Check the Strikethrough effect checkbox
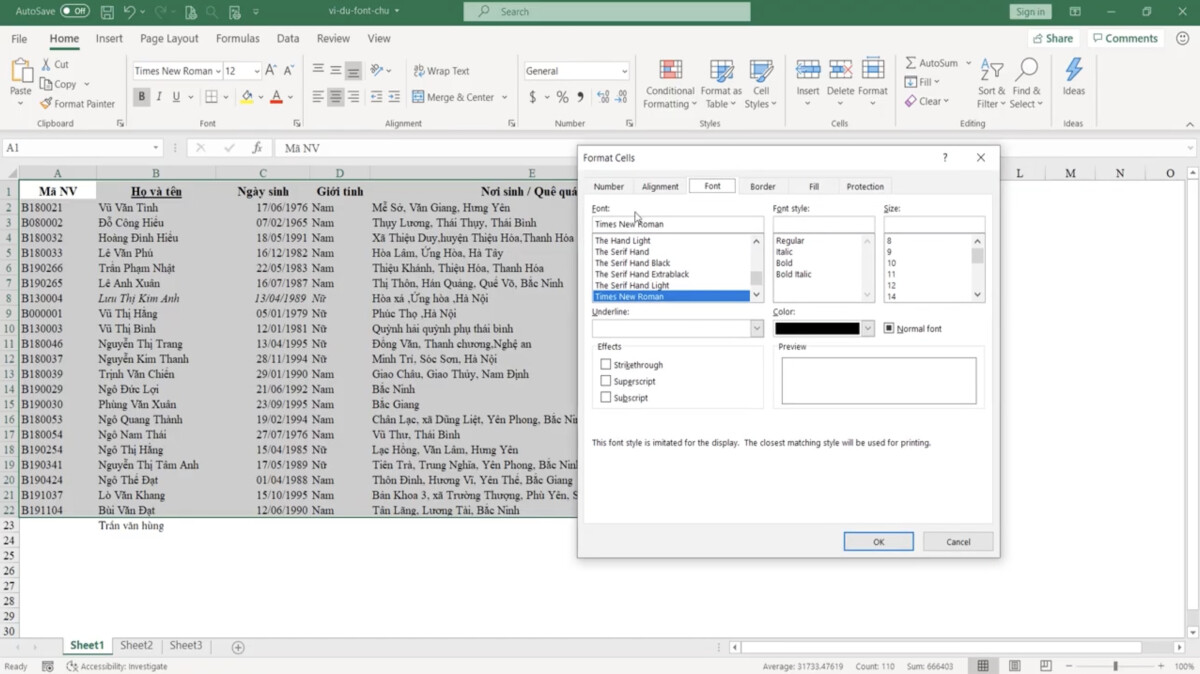The width and height of the screenshot is (1200, 674). click(x=605, y=365)
